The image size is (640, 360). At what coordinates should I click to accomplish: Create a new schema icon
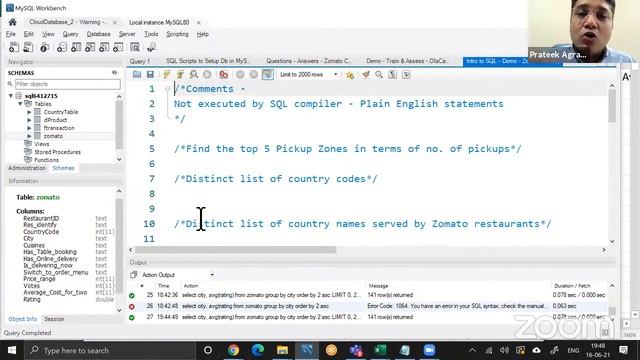[x=62, y=47]
